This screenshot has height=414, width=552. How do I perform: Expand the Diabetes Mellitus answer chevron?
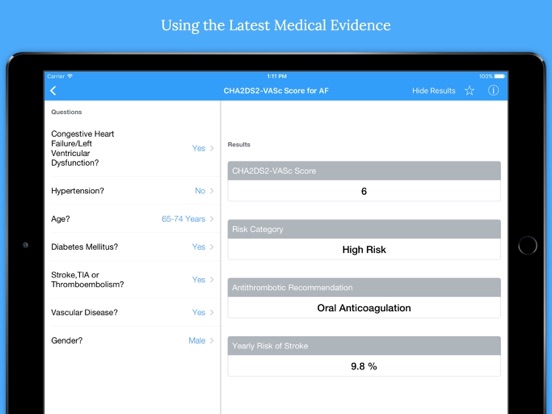pyautogui.click(x=212, y=247)
